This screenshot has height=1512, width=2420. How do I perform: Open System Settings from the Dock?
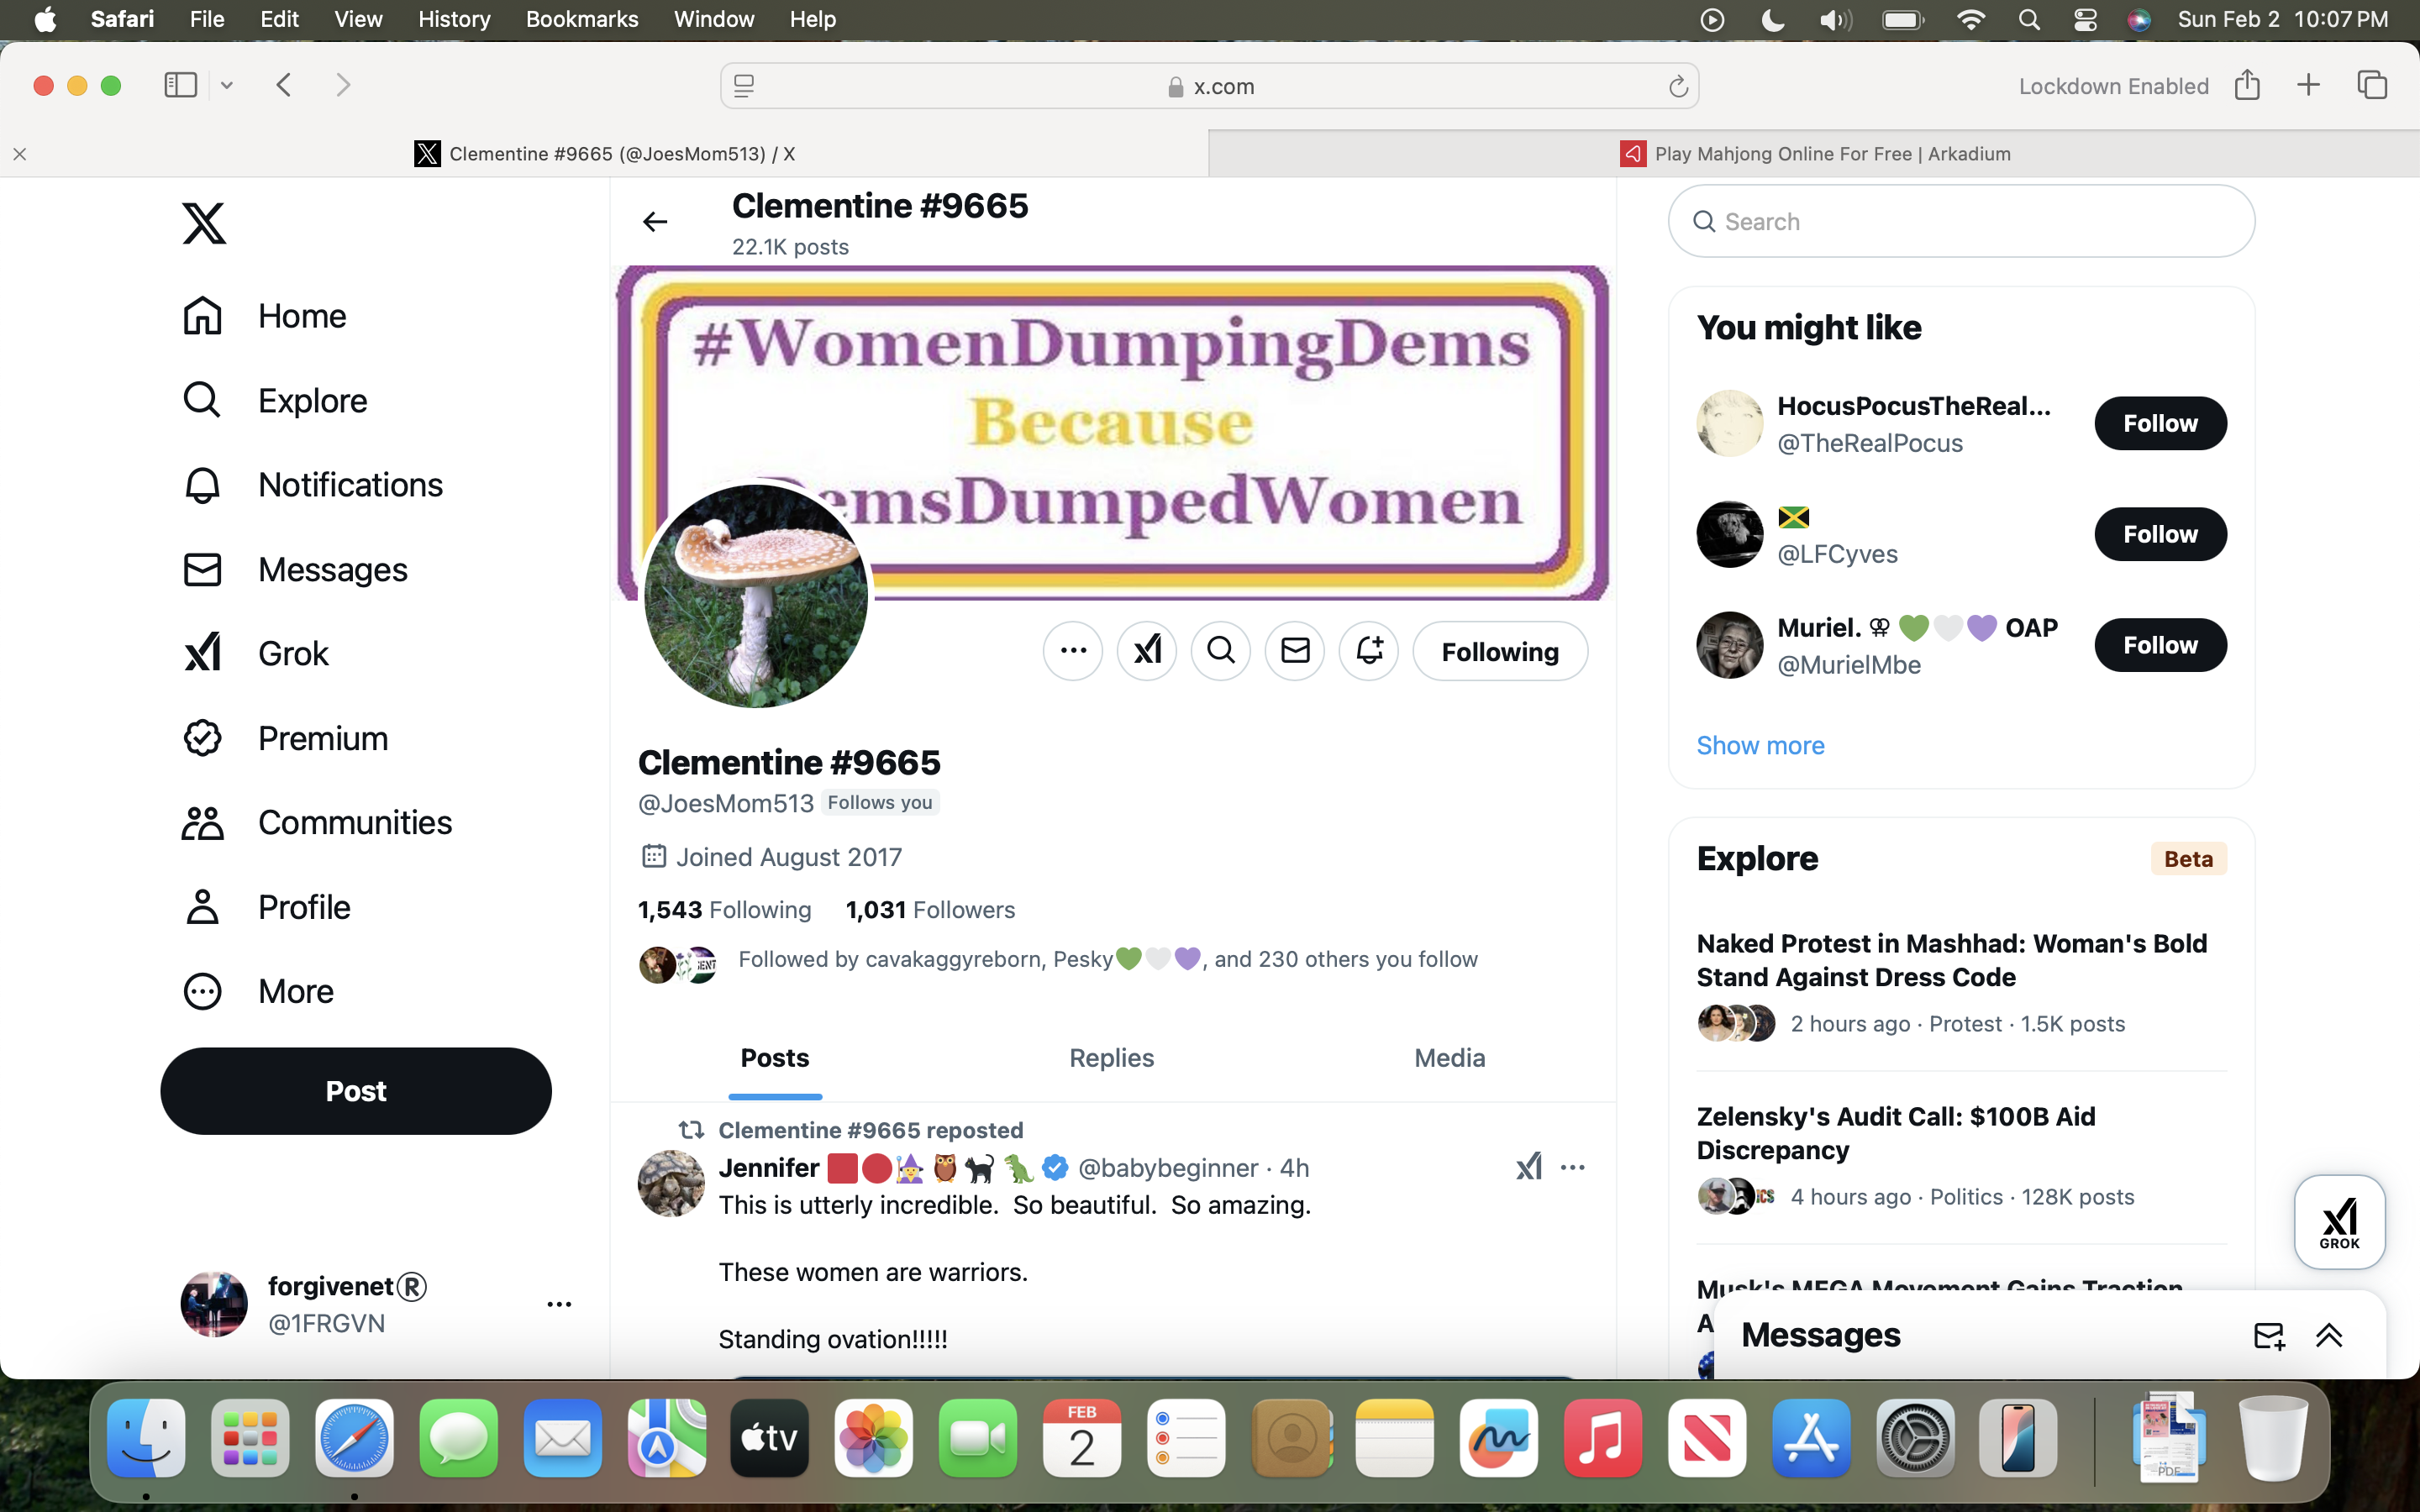coord(1915,1438)
